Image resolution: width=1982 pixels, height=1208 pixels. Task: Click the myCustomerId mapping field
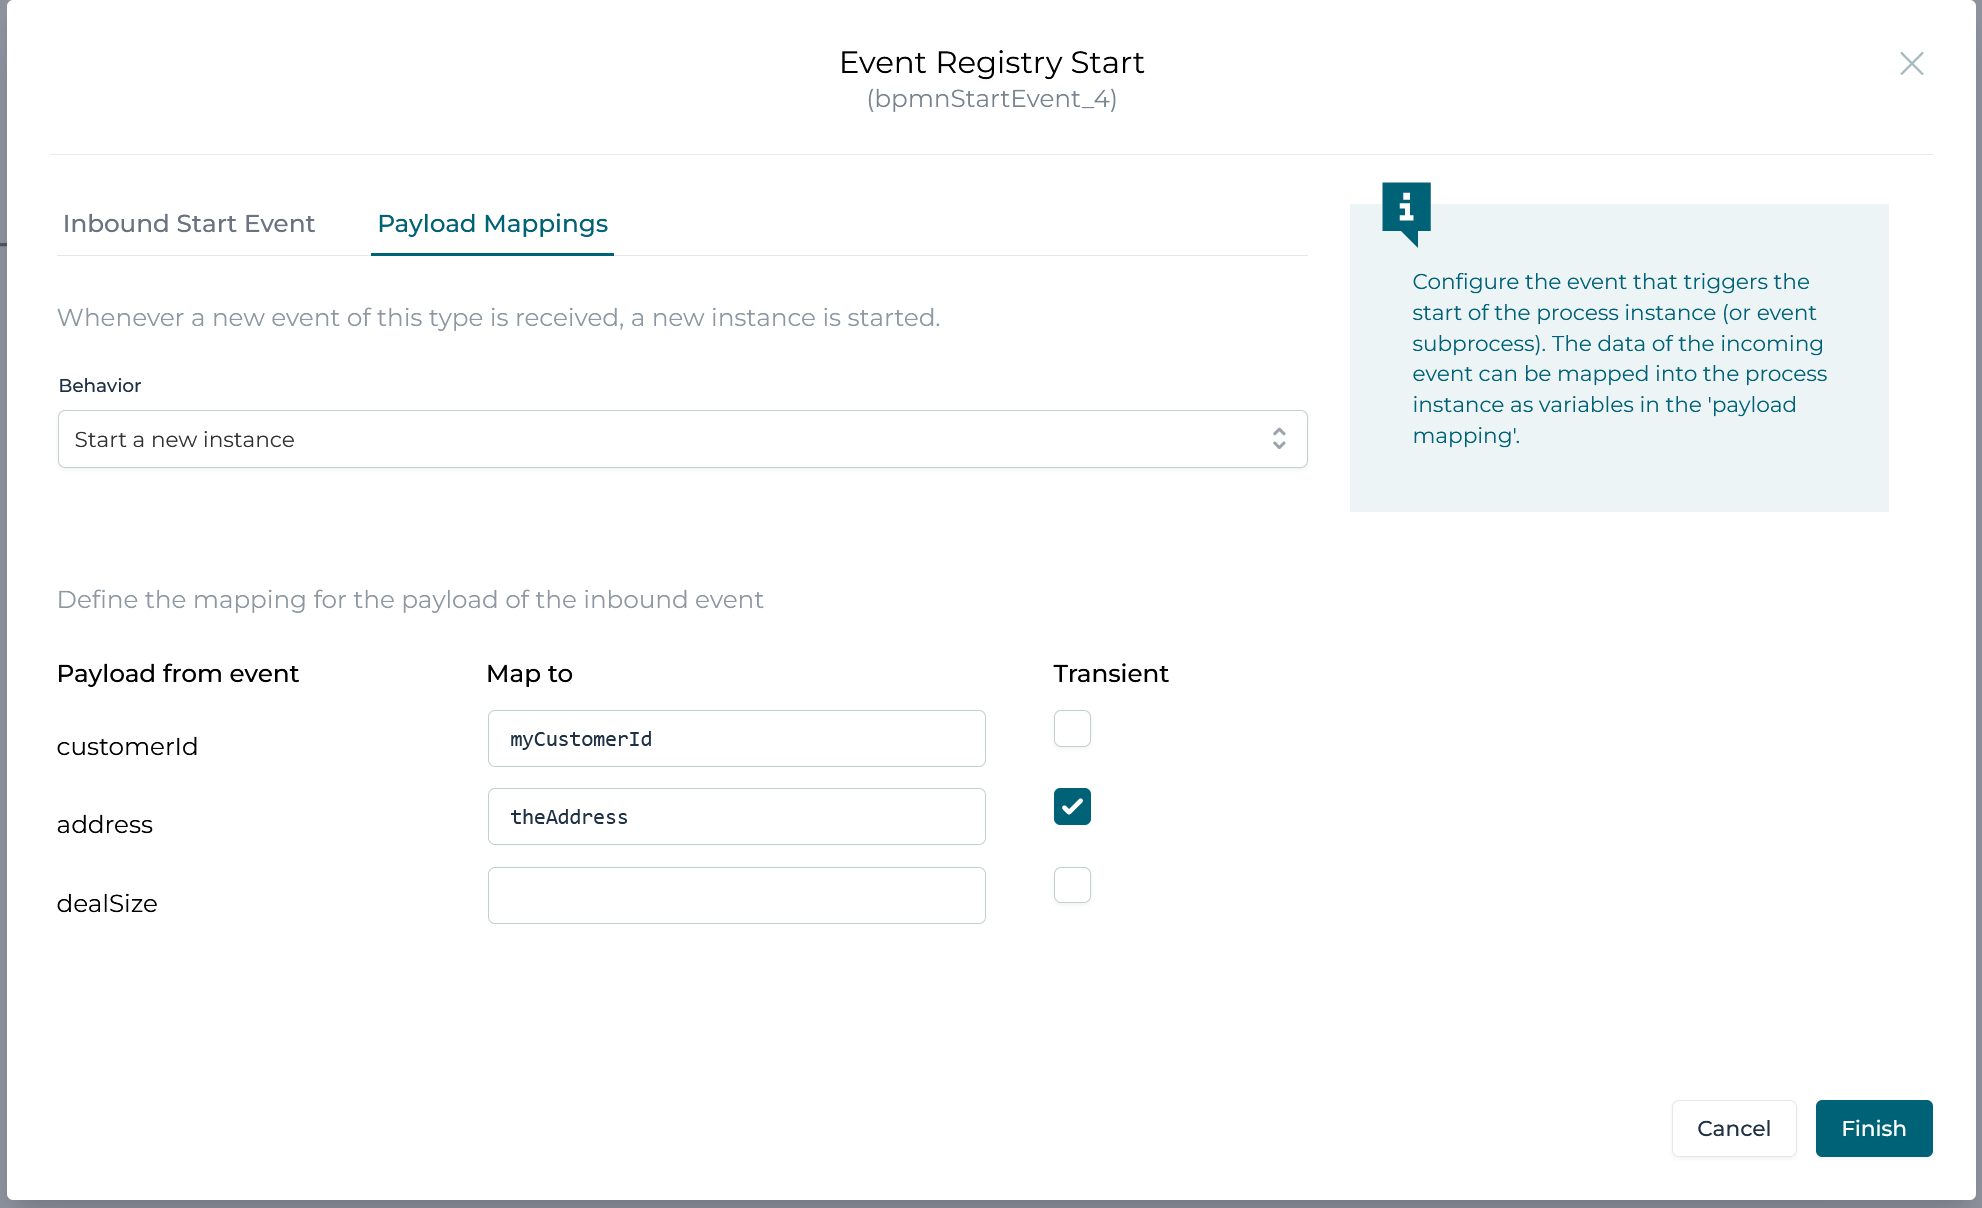[x=736, y=738]
